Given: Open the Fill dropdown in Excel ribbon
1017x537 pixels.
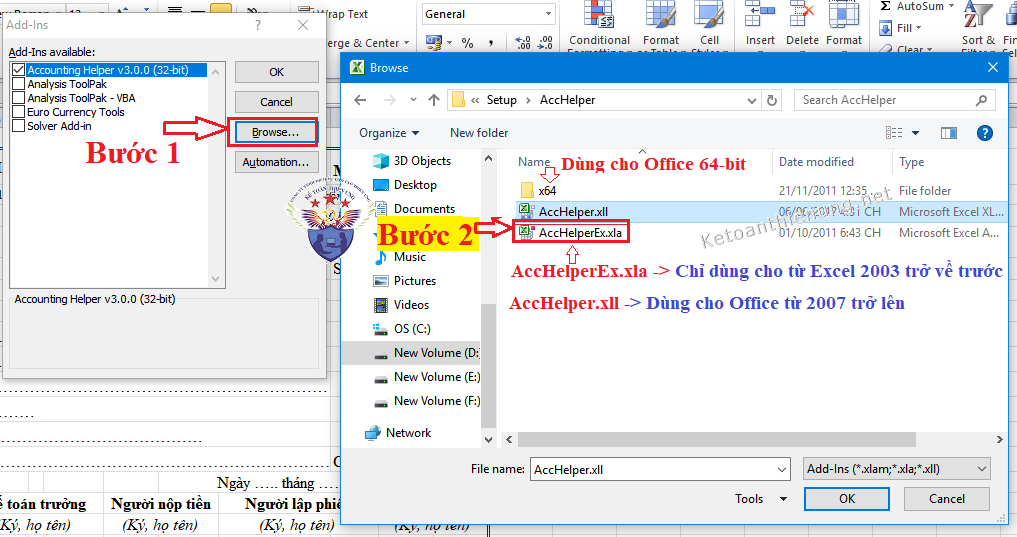Looking at the screenshot, I should 900,29.
